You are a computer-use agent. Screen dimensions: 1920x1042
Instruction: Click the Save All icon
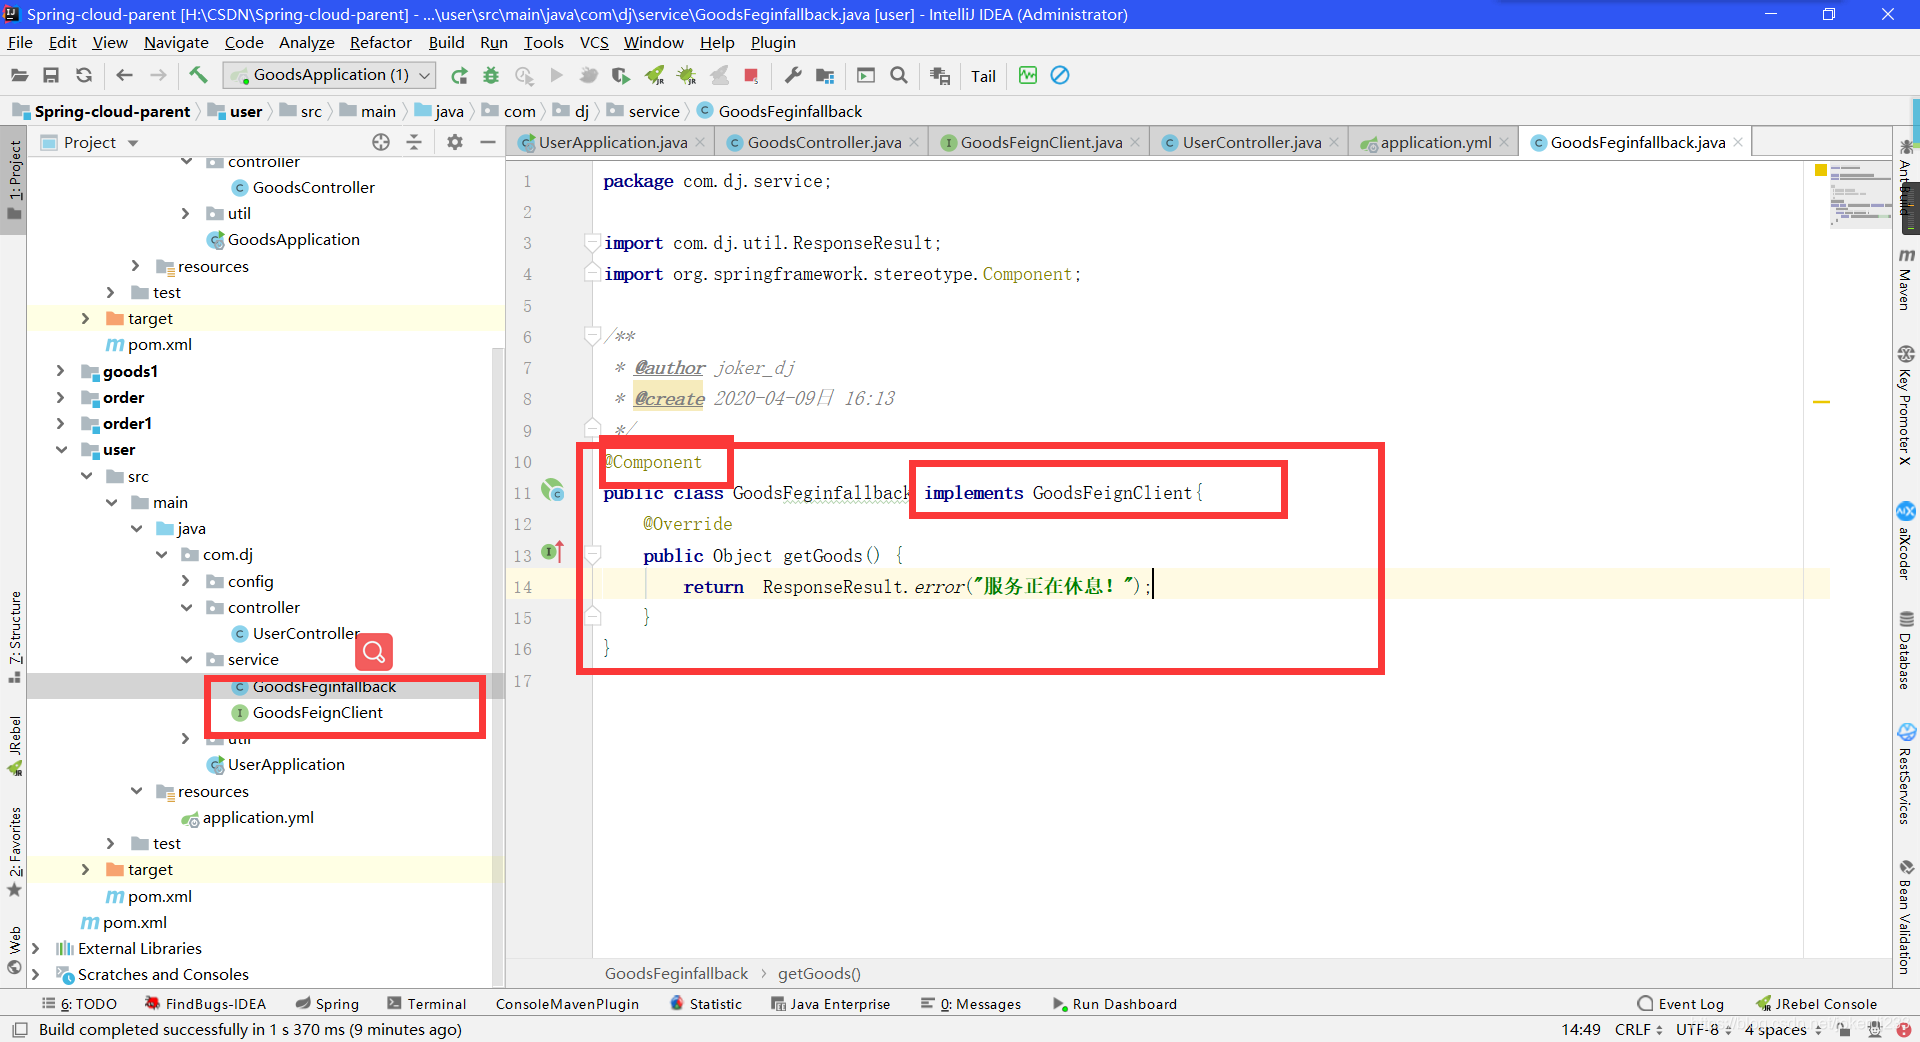(x=51, y=75)
